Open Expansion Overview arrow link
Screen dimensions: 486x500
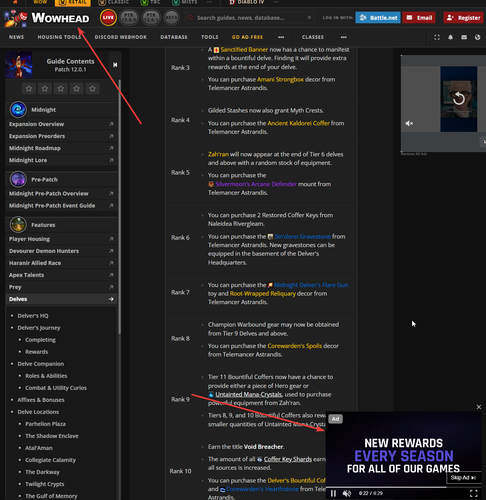click(x=111, y=124)
